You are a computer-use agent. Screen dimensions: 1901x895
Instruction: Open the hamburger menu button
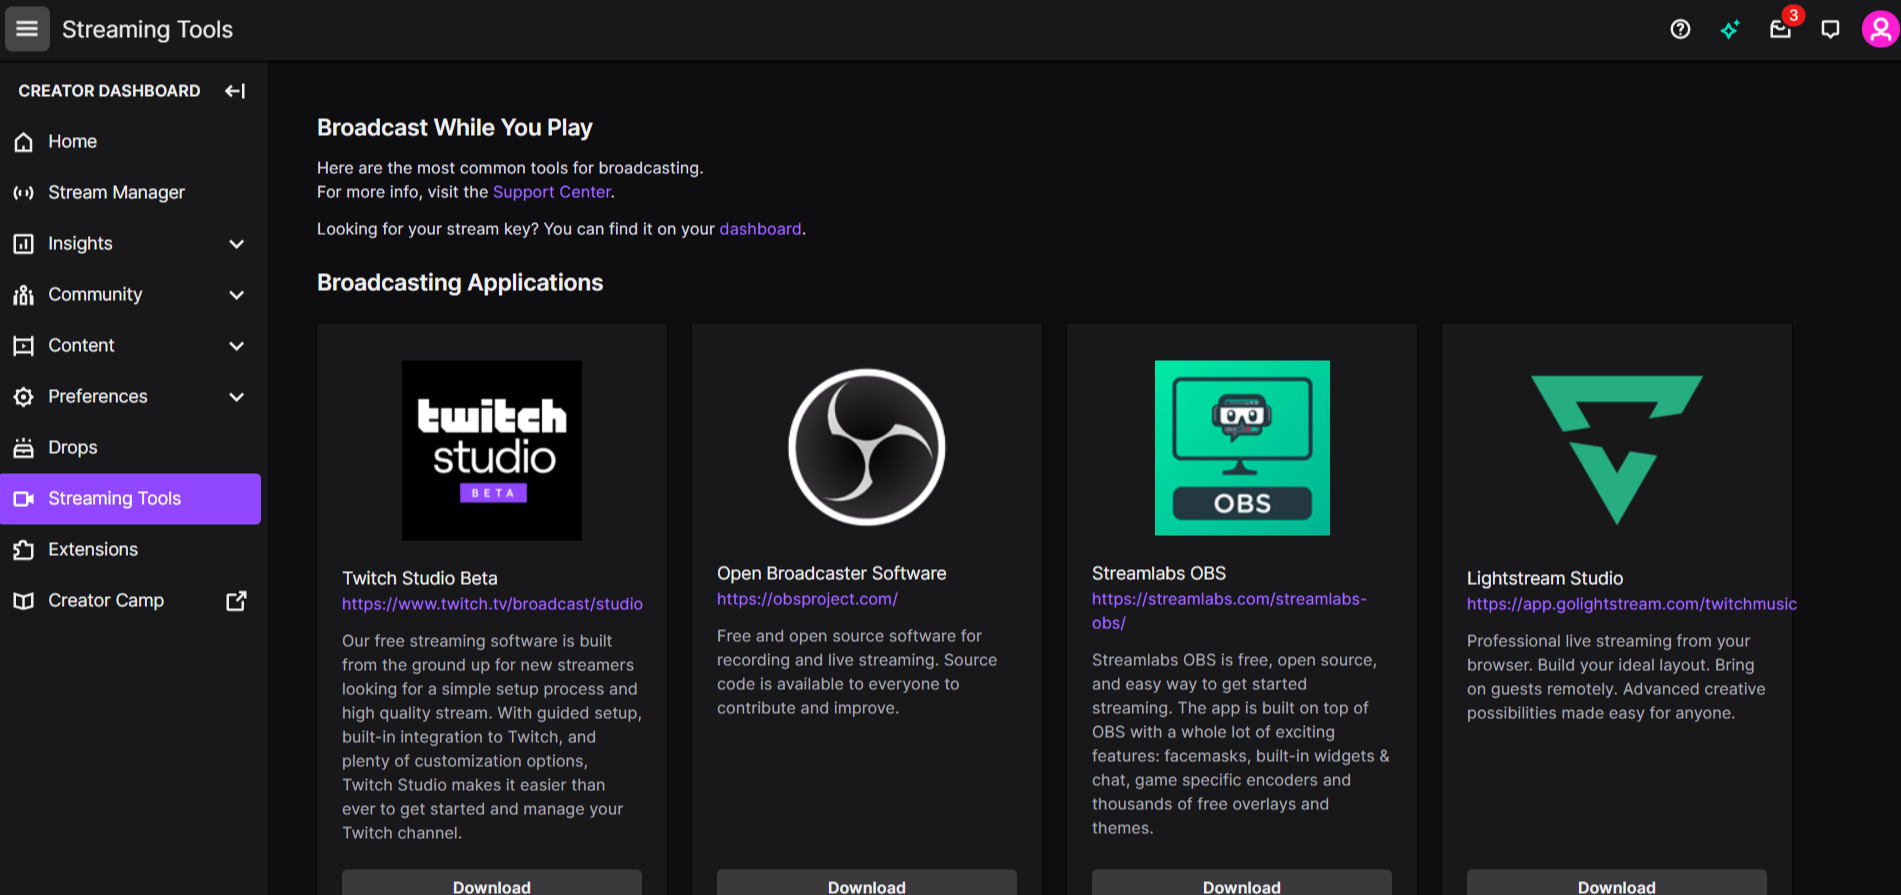27,29
